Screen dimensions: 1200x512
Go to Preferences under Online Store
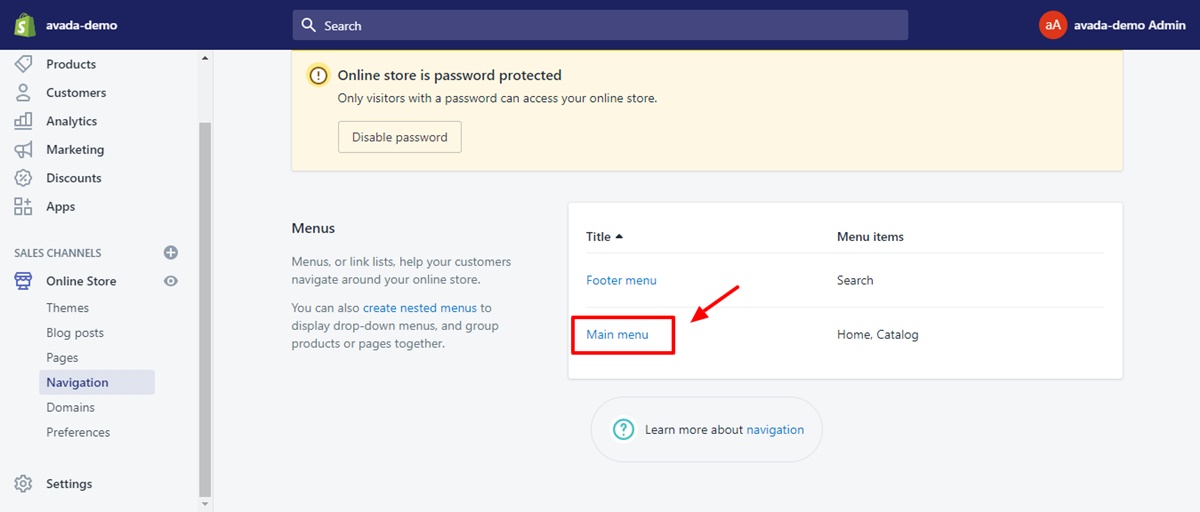[78, 432]
